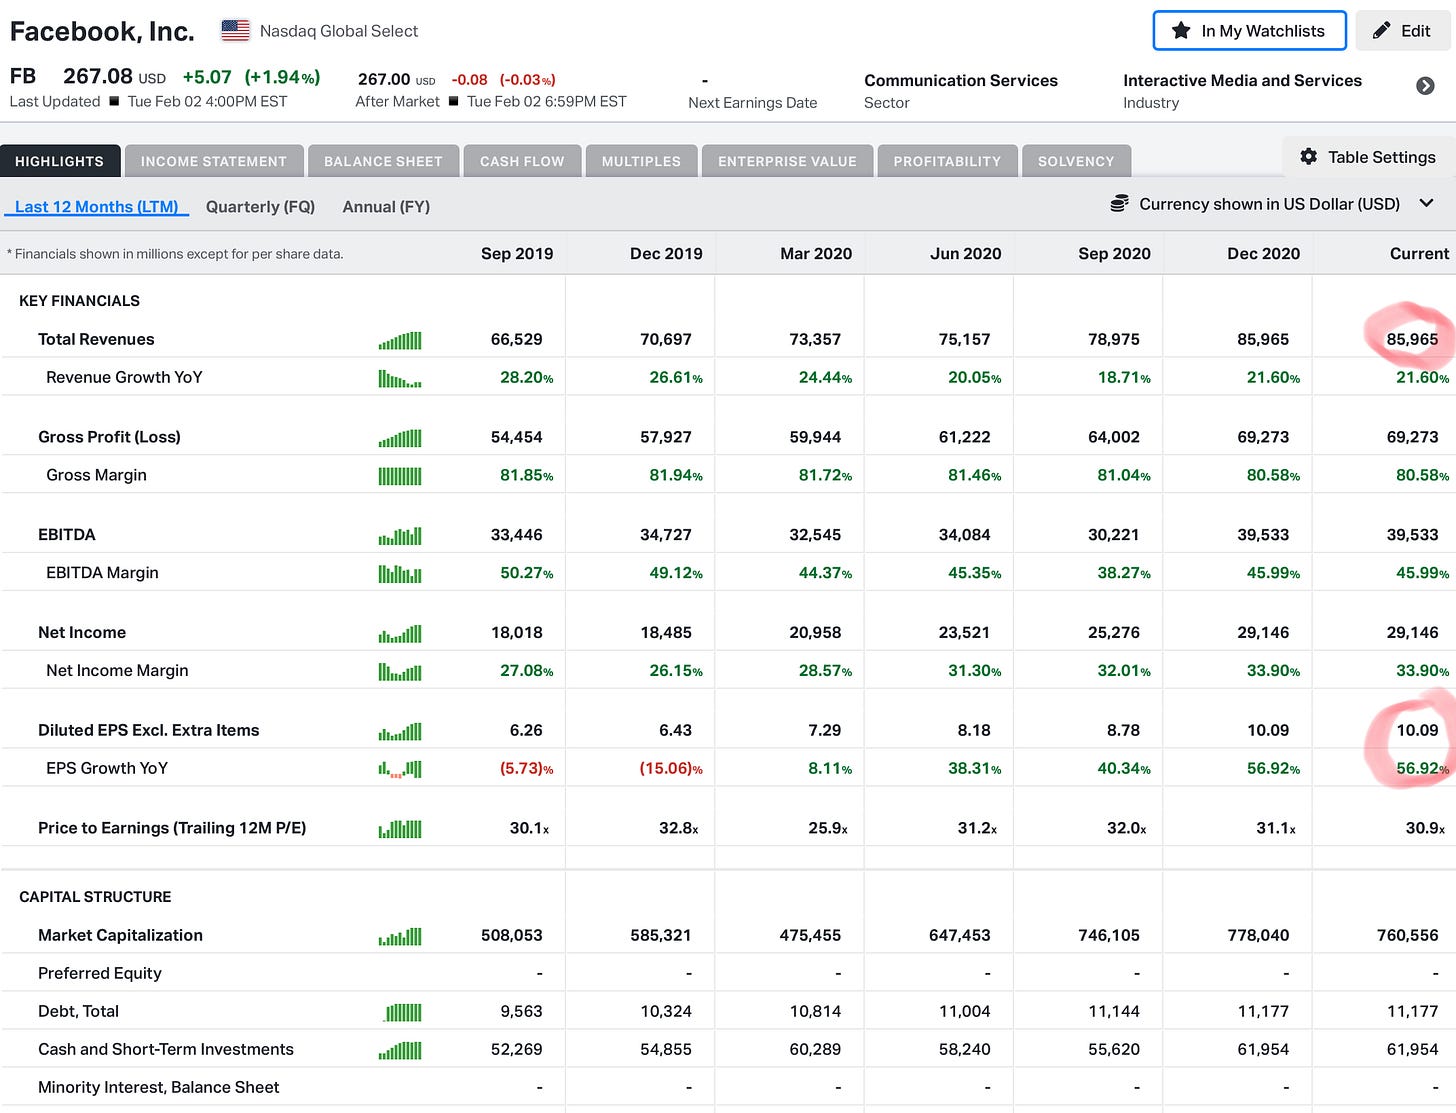Open the Net Income sparkline chart
The height and width of the screenshot is (1113, 1456).
click(400, 634)
